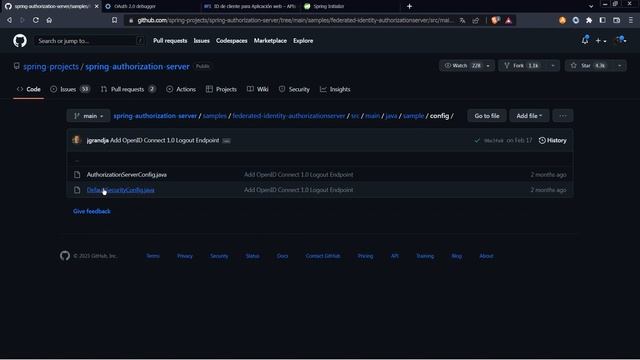The image size is (640, 360).
Task: Open the Add file dropdown
Action: (529, 116)
